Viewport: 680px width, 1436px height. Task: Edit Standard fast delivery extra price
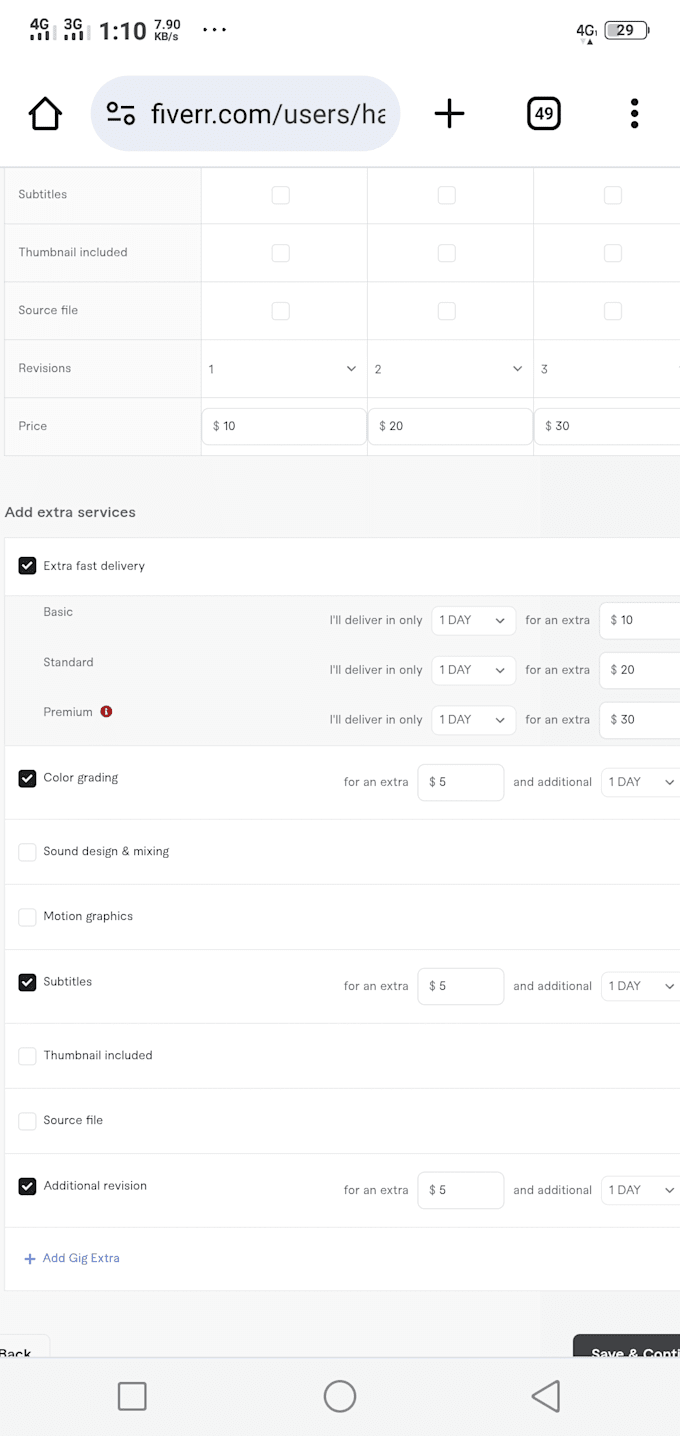point(640,670)
